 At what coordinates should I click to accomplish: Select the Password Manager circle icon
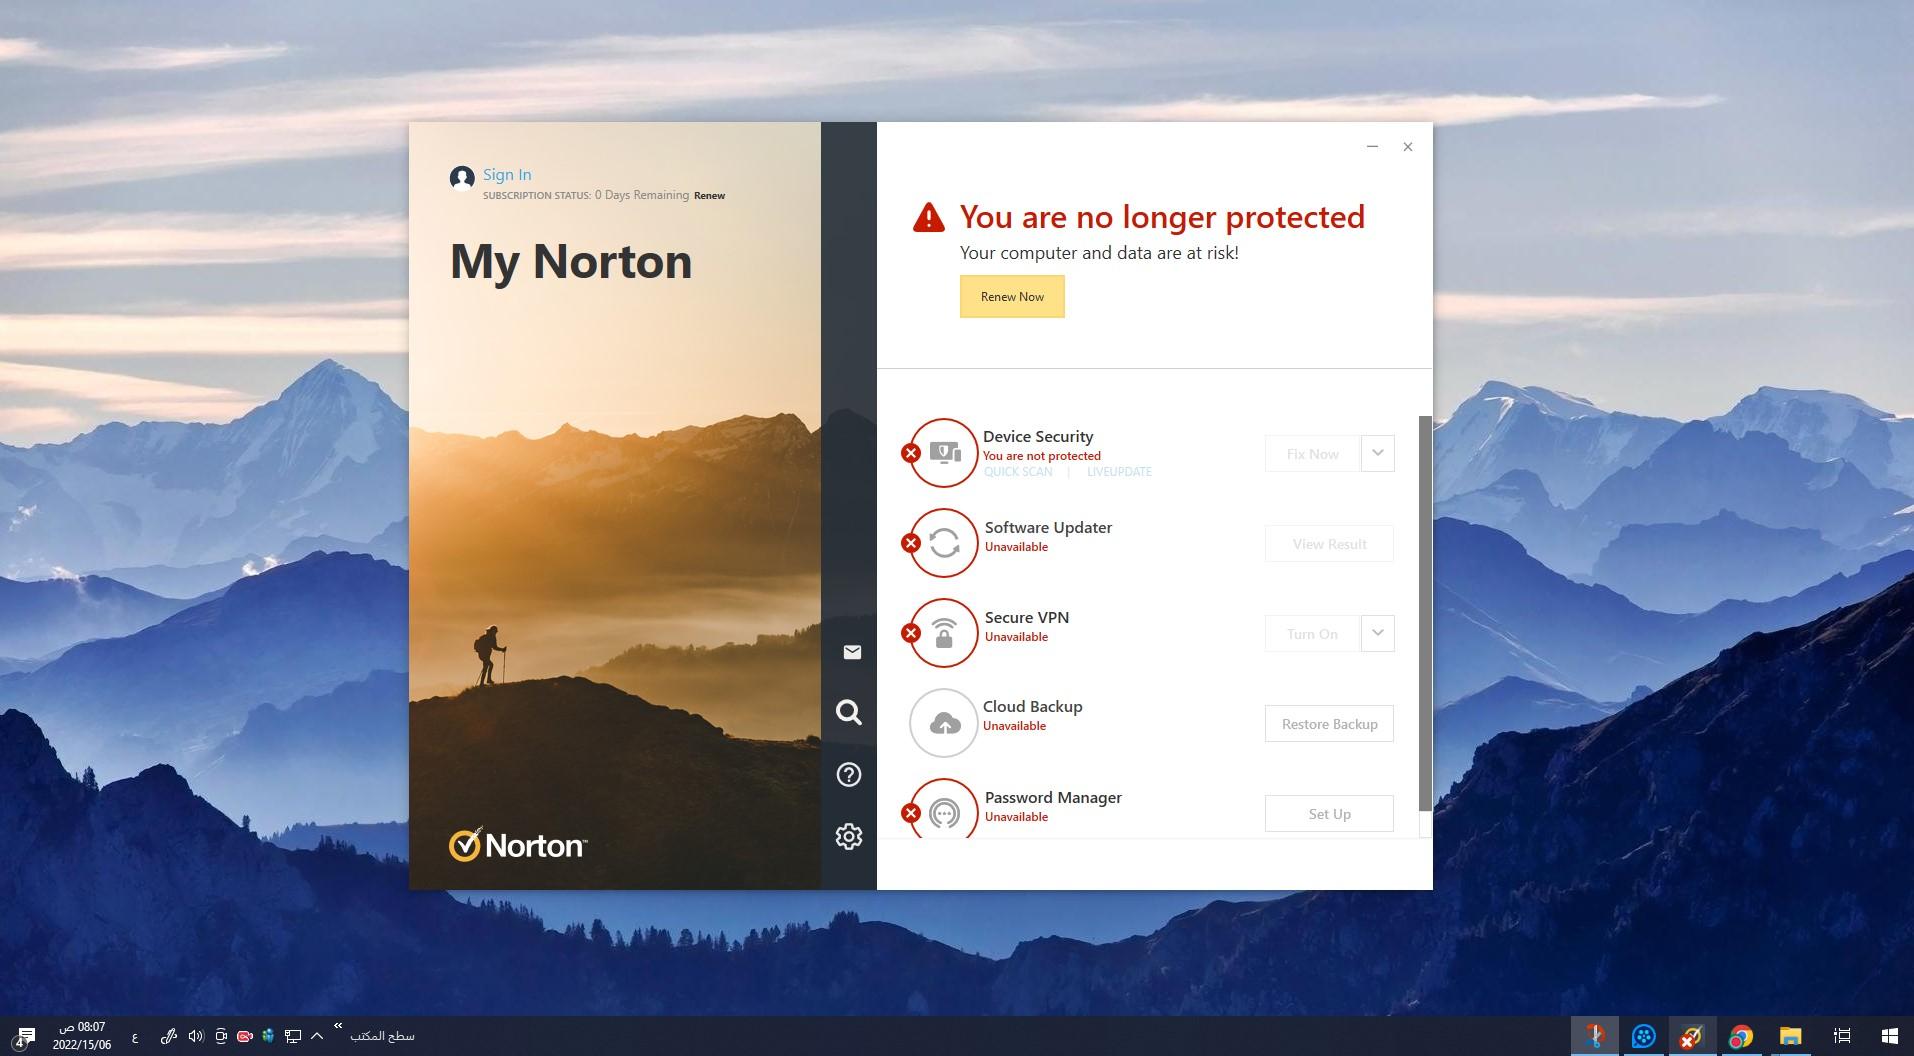pyautogui.click(x=943, y=808)
